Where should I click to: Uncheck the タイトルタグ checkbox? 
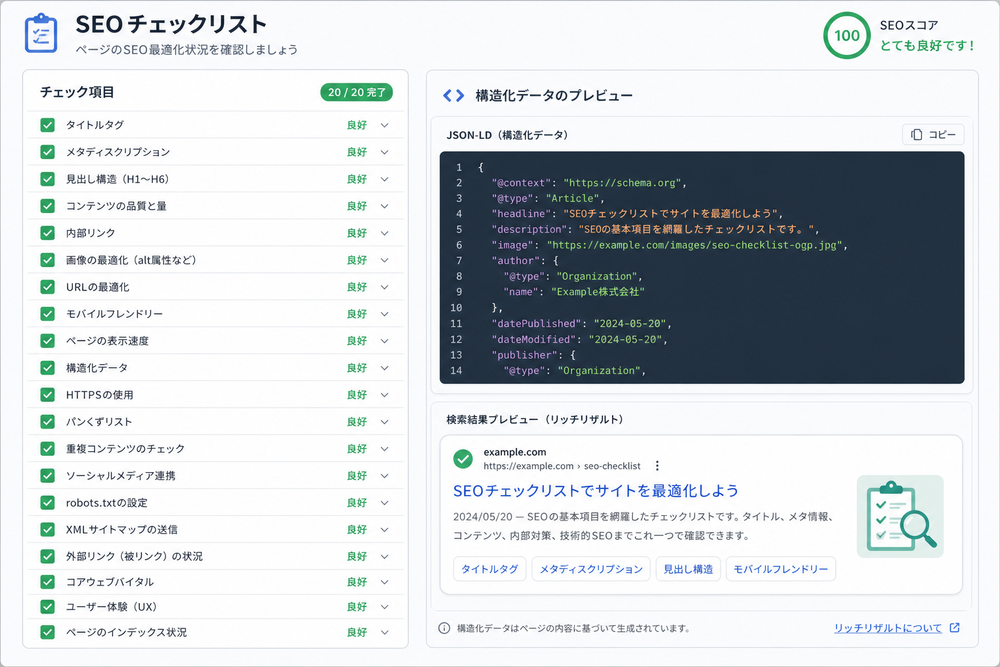pos(47,125)
